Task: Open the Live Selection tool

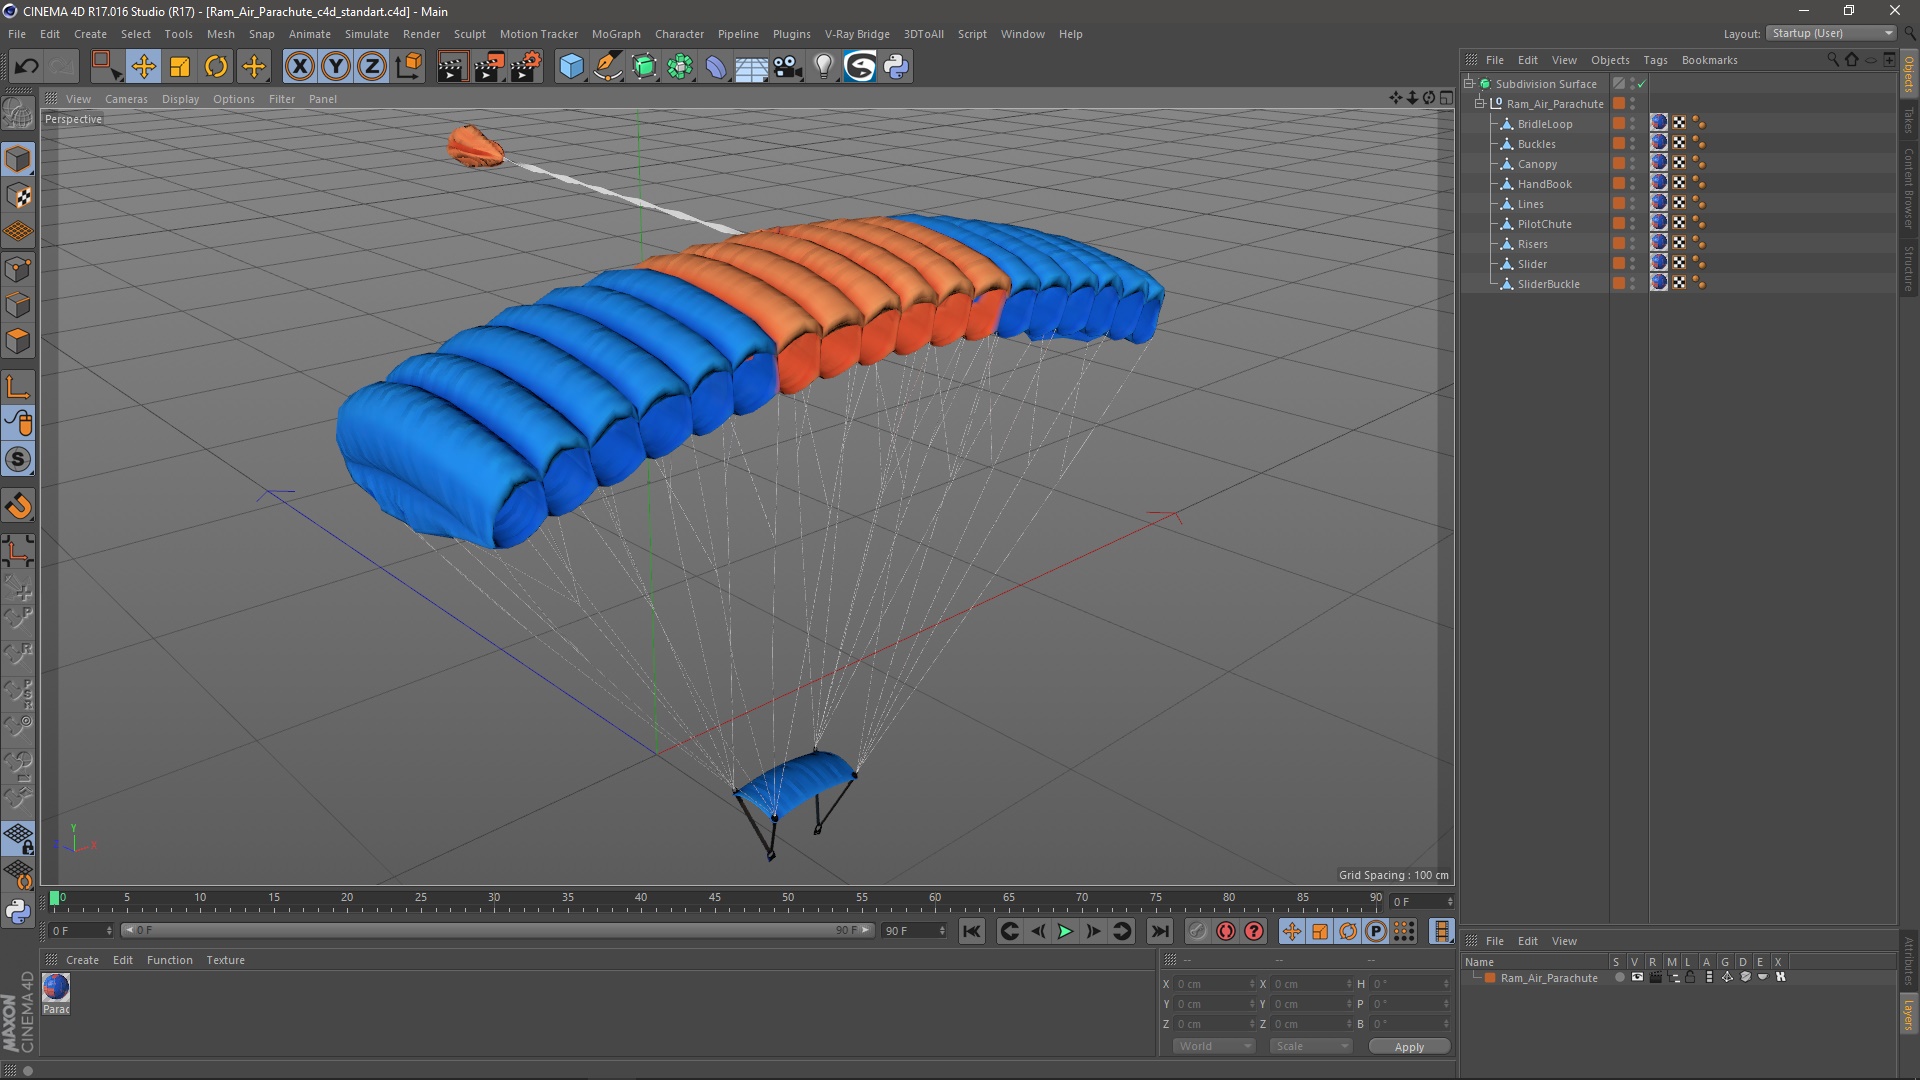Action: point(105,67)
